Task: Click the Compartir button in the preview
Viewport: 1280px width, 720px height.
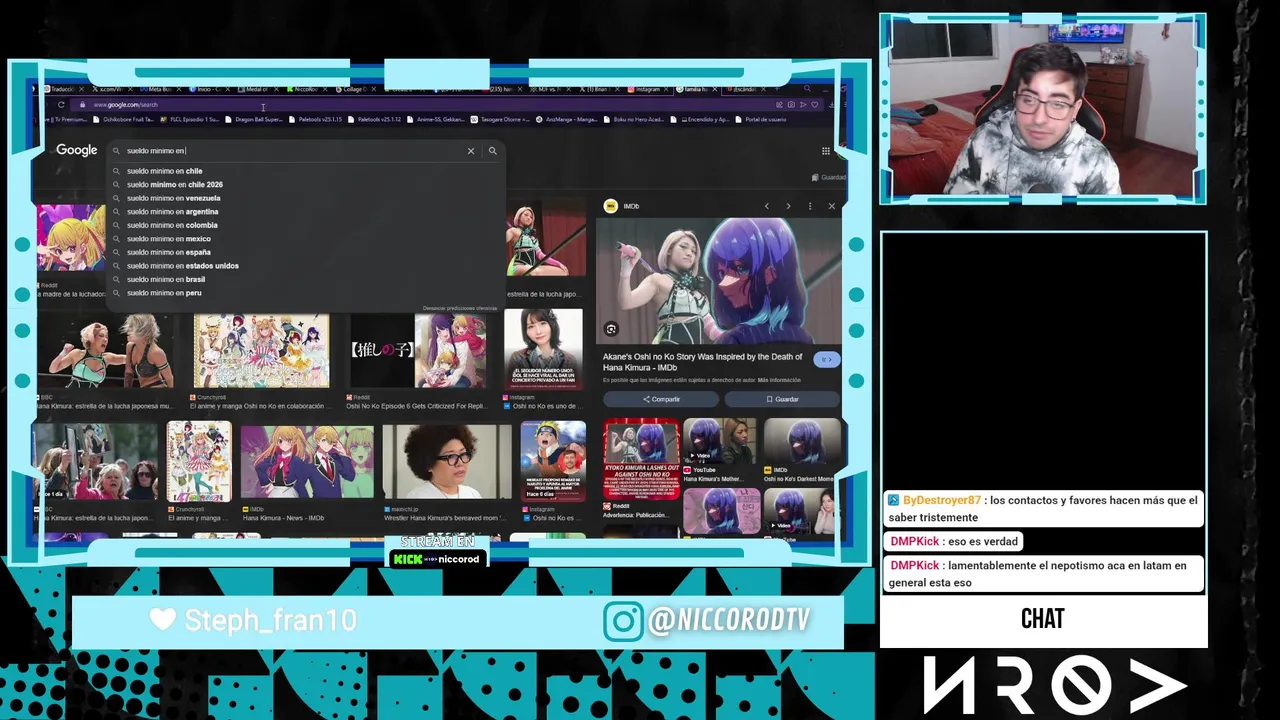Action: click(661, 399)
